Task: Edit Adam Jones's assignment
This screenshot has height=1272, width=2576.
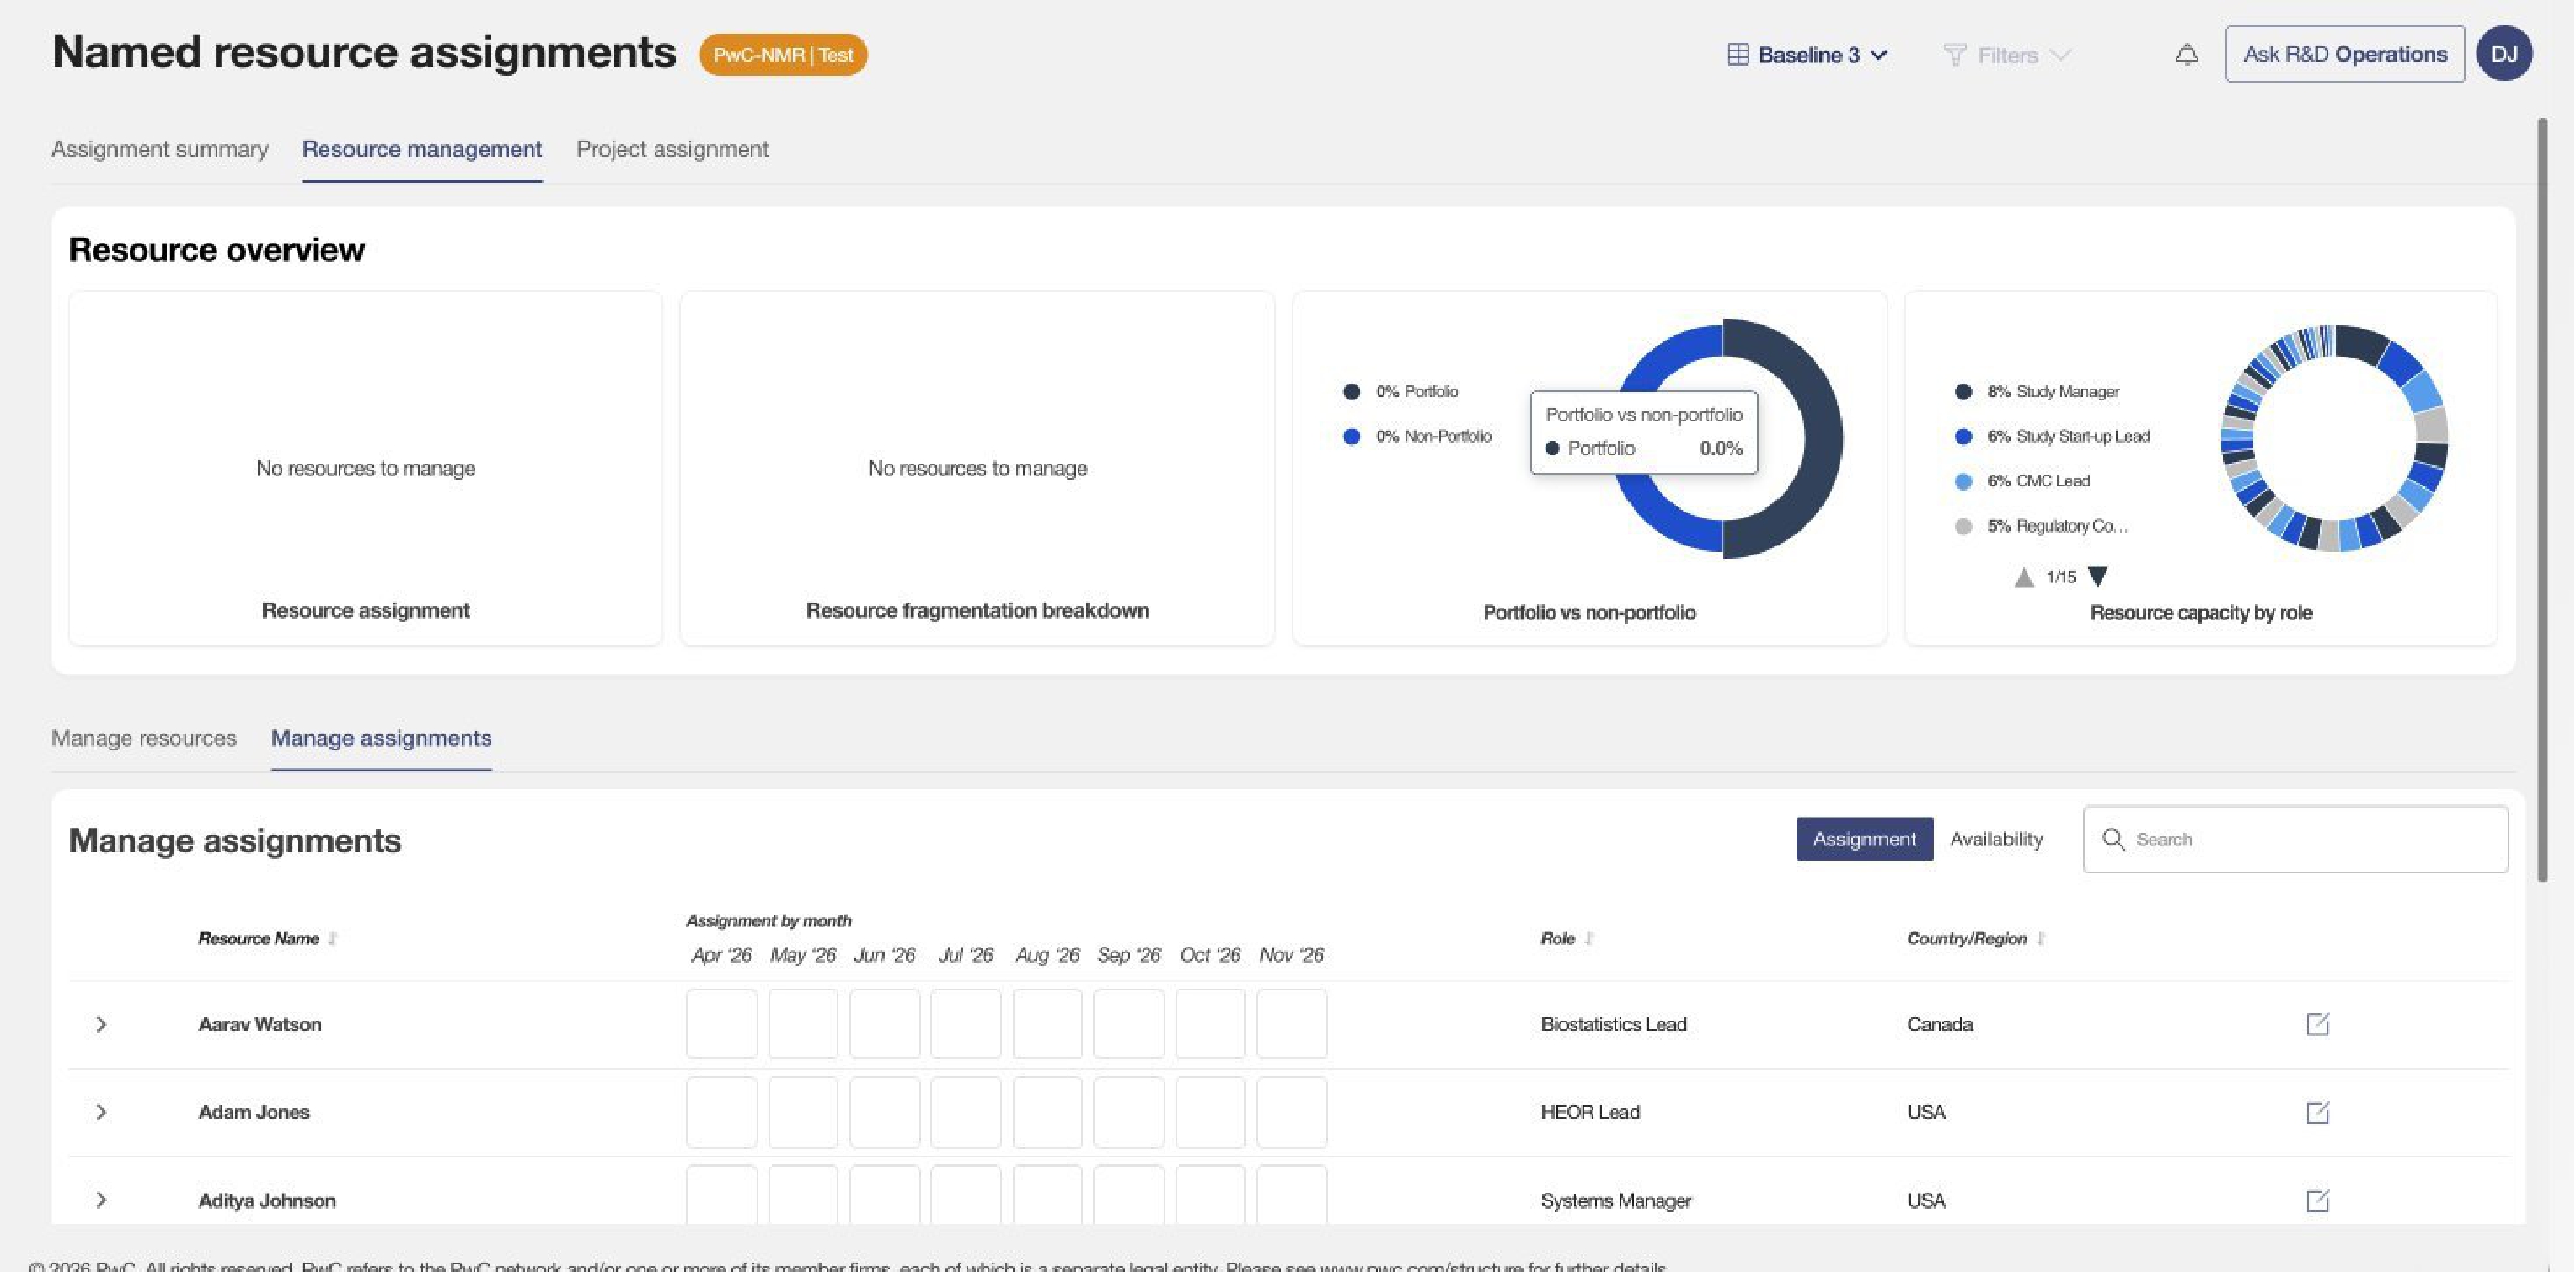Action: pos(2317,1112)
